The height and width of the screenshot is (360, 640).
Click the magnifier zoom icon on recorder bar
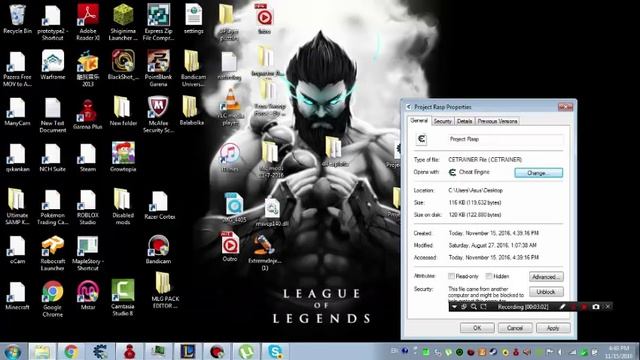pyautogui.click(x=474, y=307)
